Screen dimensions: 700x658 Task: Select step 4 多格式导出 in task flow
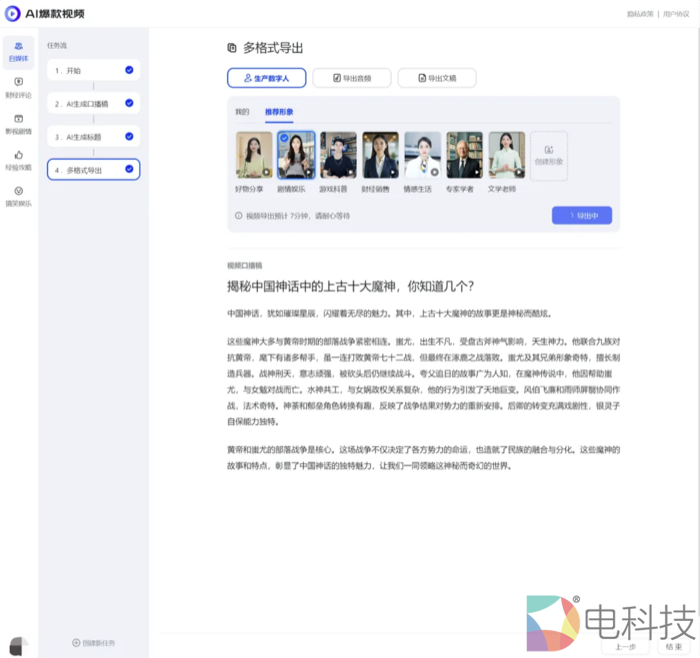coord(92,170)
